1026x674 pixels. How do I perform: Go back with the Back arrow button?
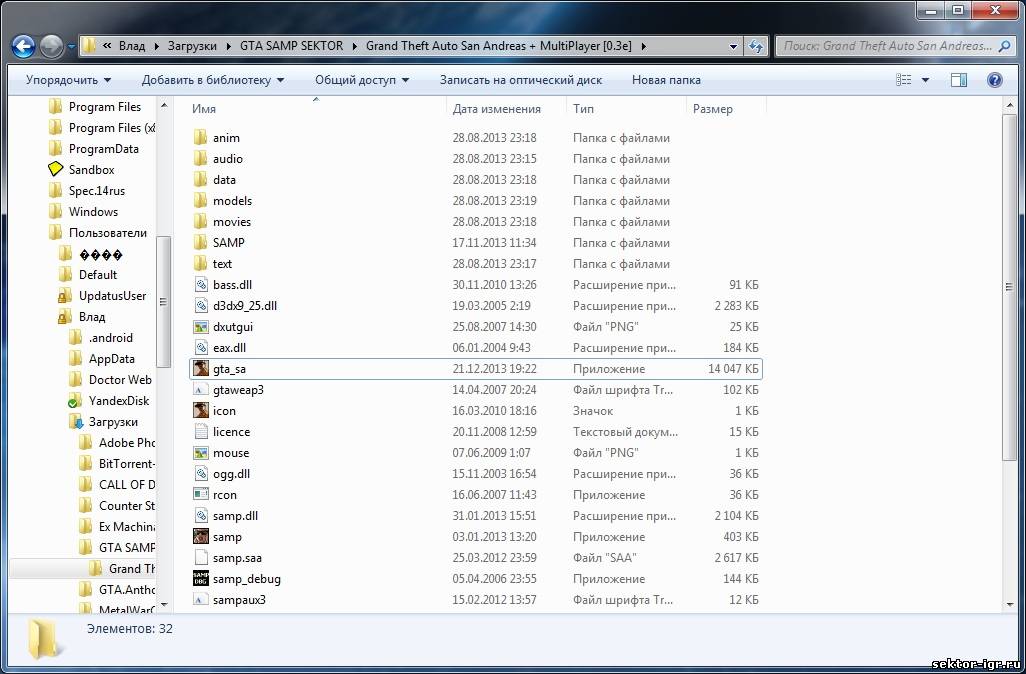point(24,46)
